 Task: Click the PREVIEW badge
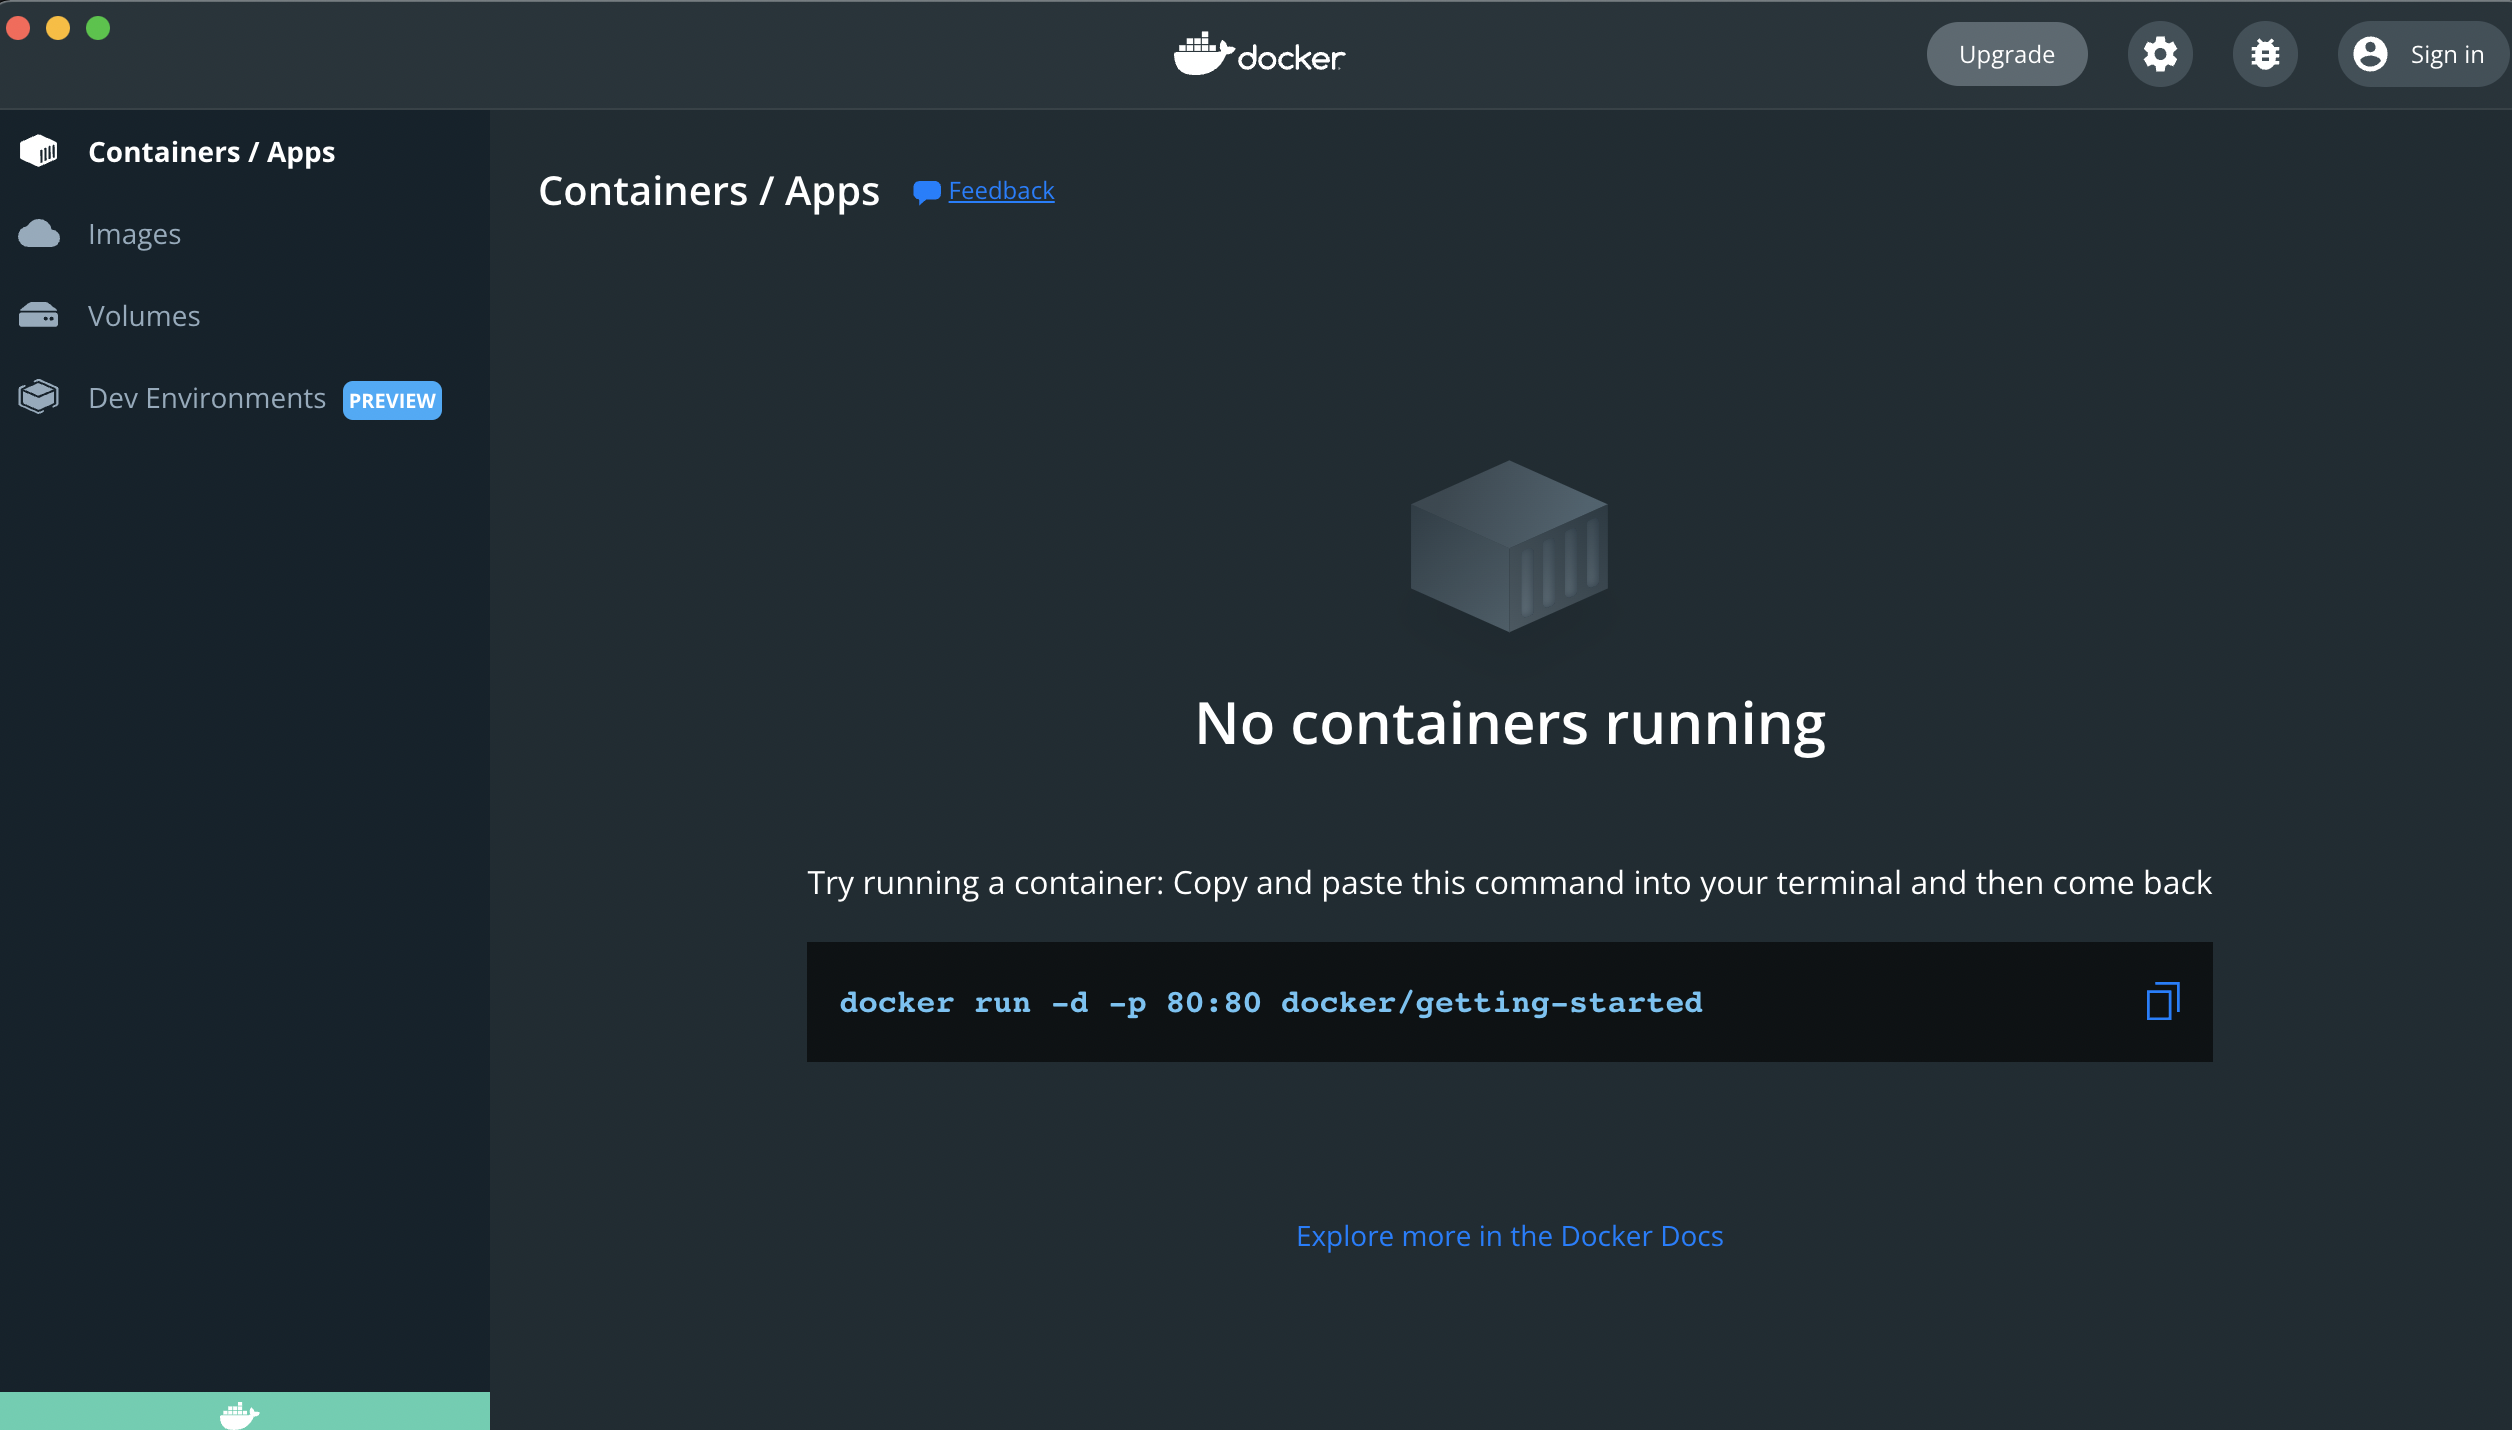(x=392, y=400)
